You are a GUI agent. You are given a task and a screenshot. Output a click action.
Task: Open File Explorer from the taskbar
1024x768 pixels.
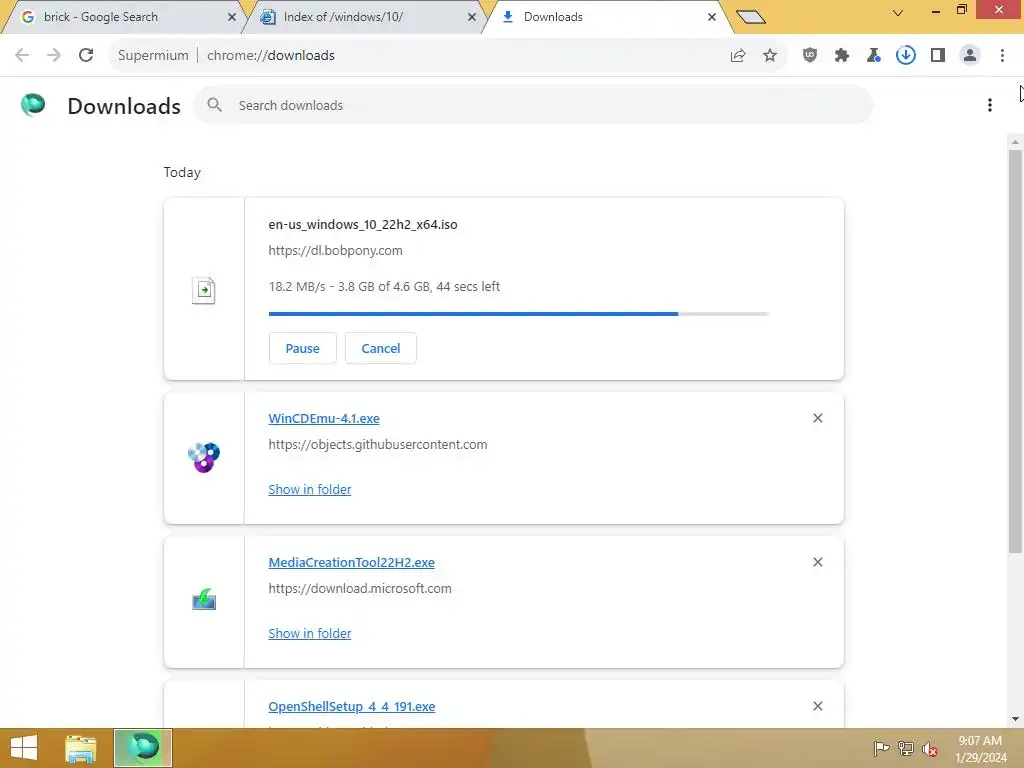click(x=80, y=748)
